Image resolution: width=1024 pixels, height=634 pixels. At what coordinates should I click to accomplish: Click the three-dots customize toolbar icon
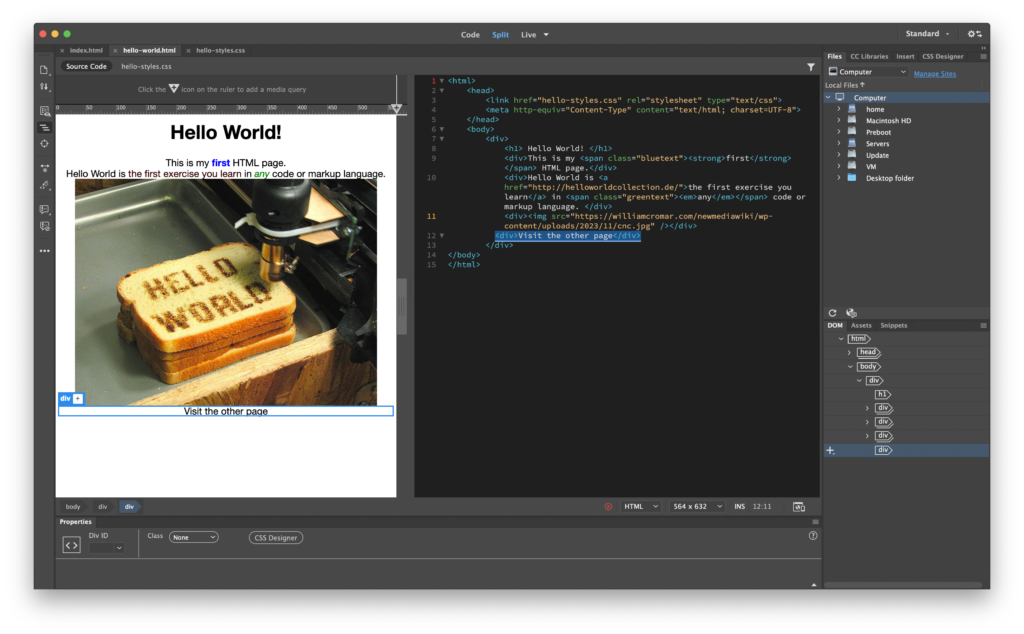(45, 251)
